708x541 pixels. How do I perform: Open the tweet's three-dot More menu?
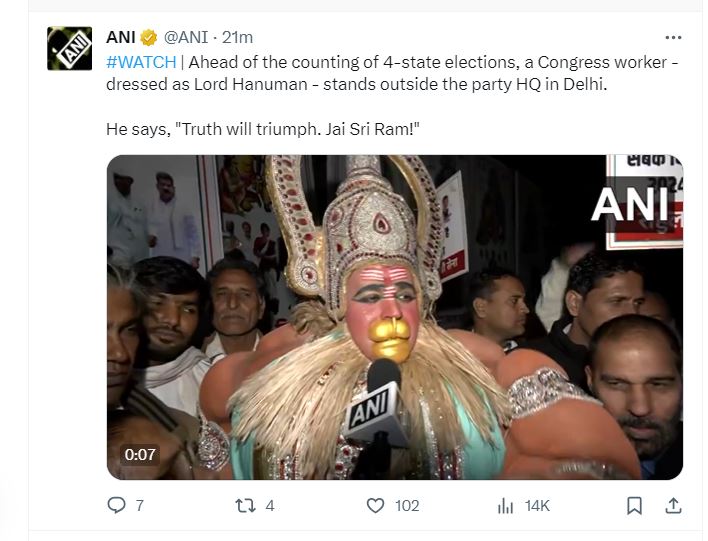tap(673, 38)
